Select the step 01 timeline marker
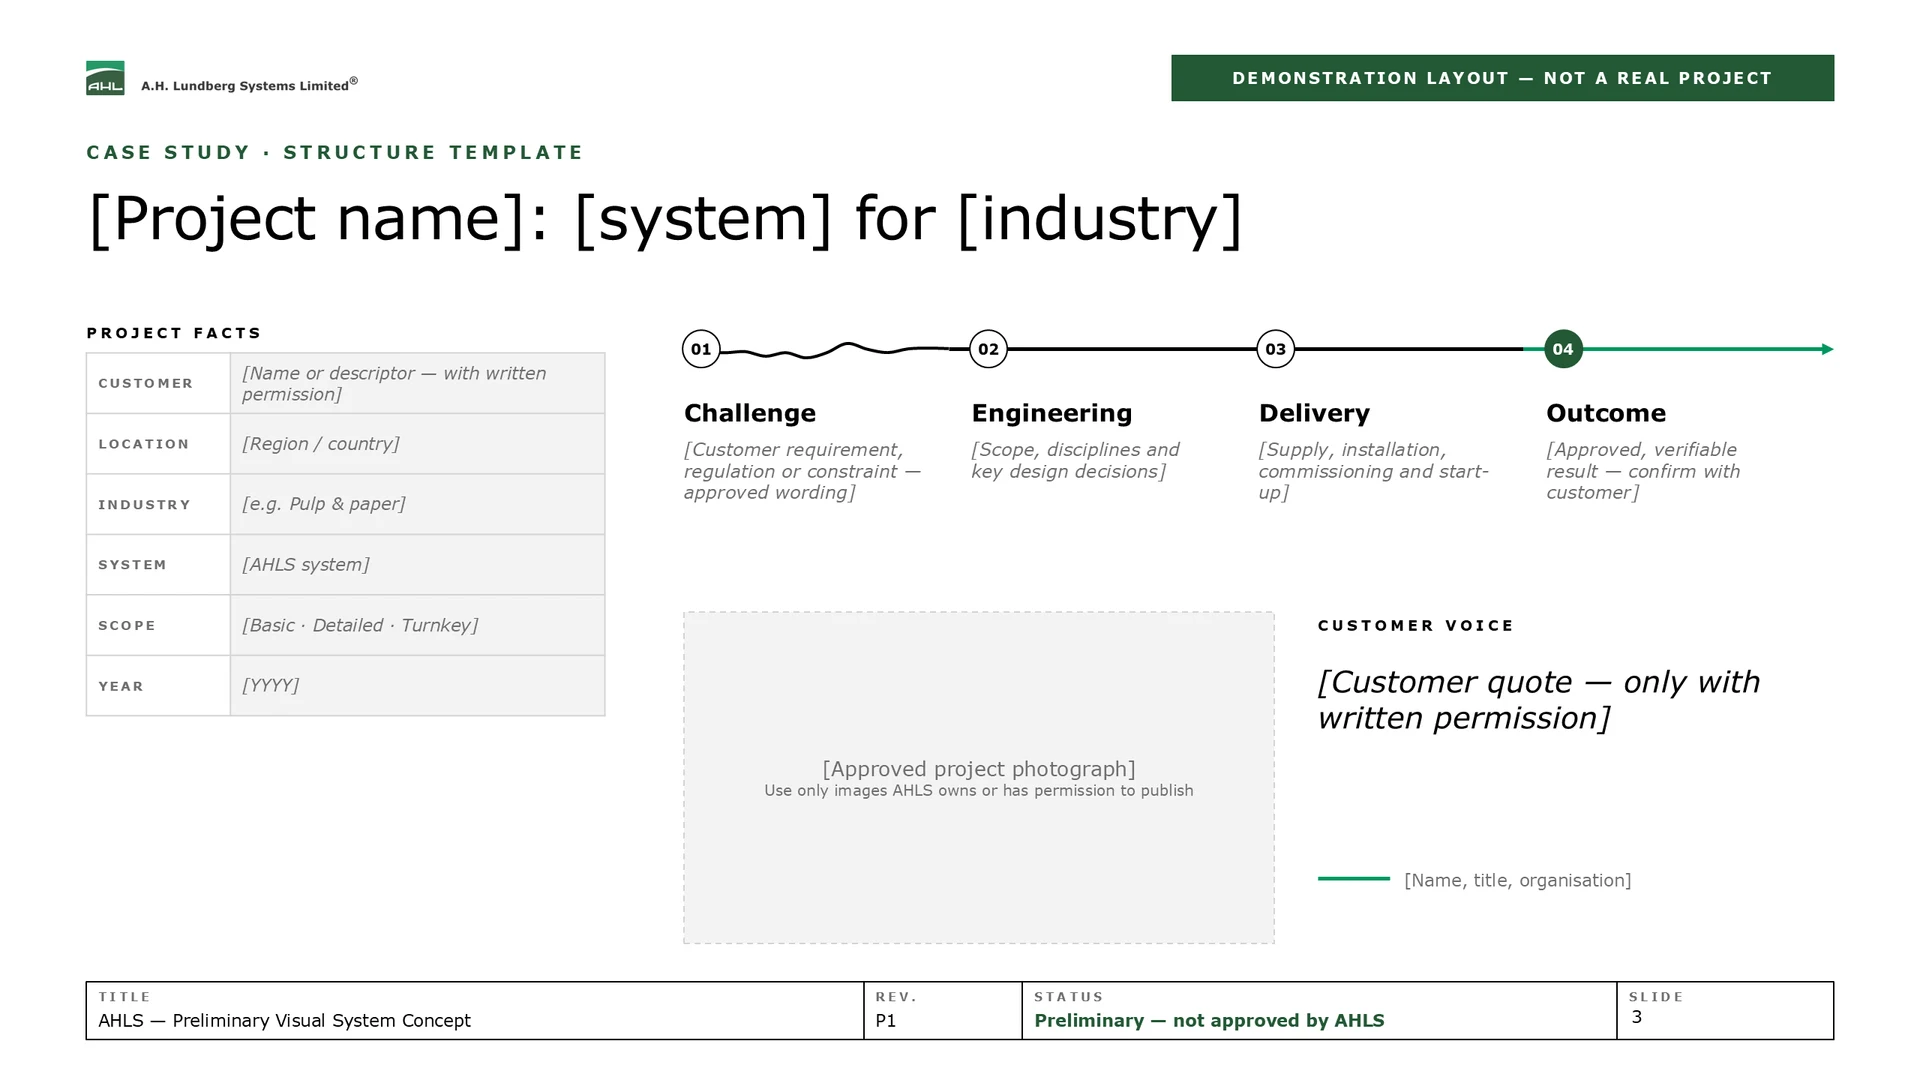 click(701, 349)
